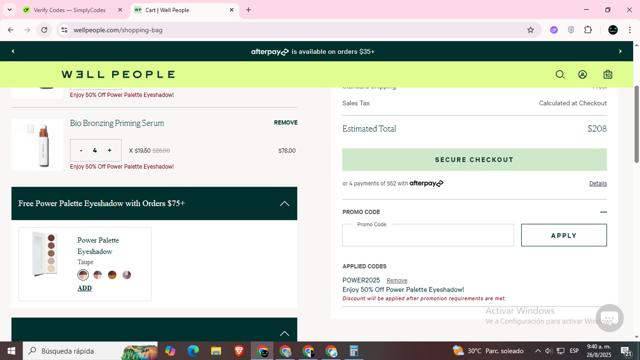
Task: Open Afterpay Details link
Action: point(598,184)
